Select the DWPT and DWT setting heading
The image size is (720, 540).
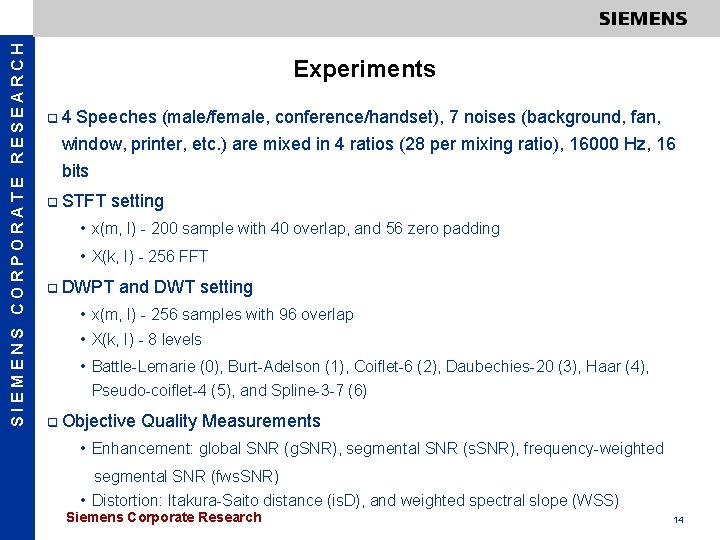click(157, 287)
